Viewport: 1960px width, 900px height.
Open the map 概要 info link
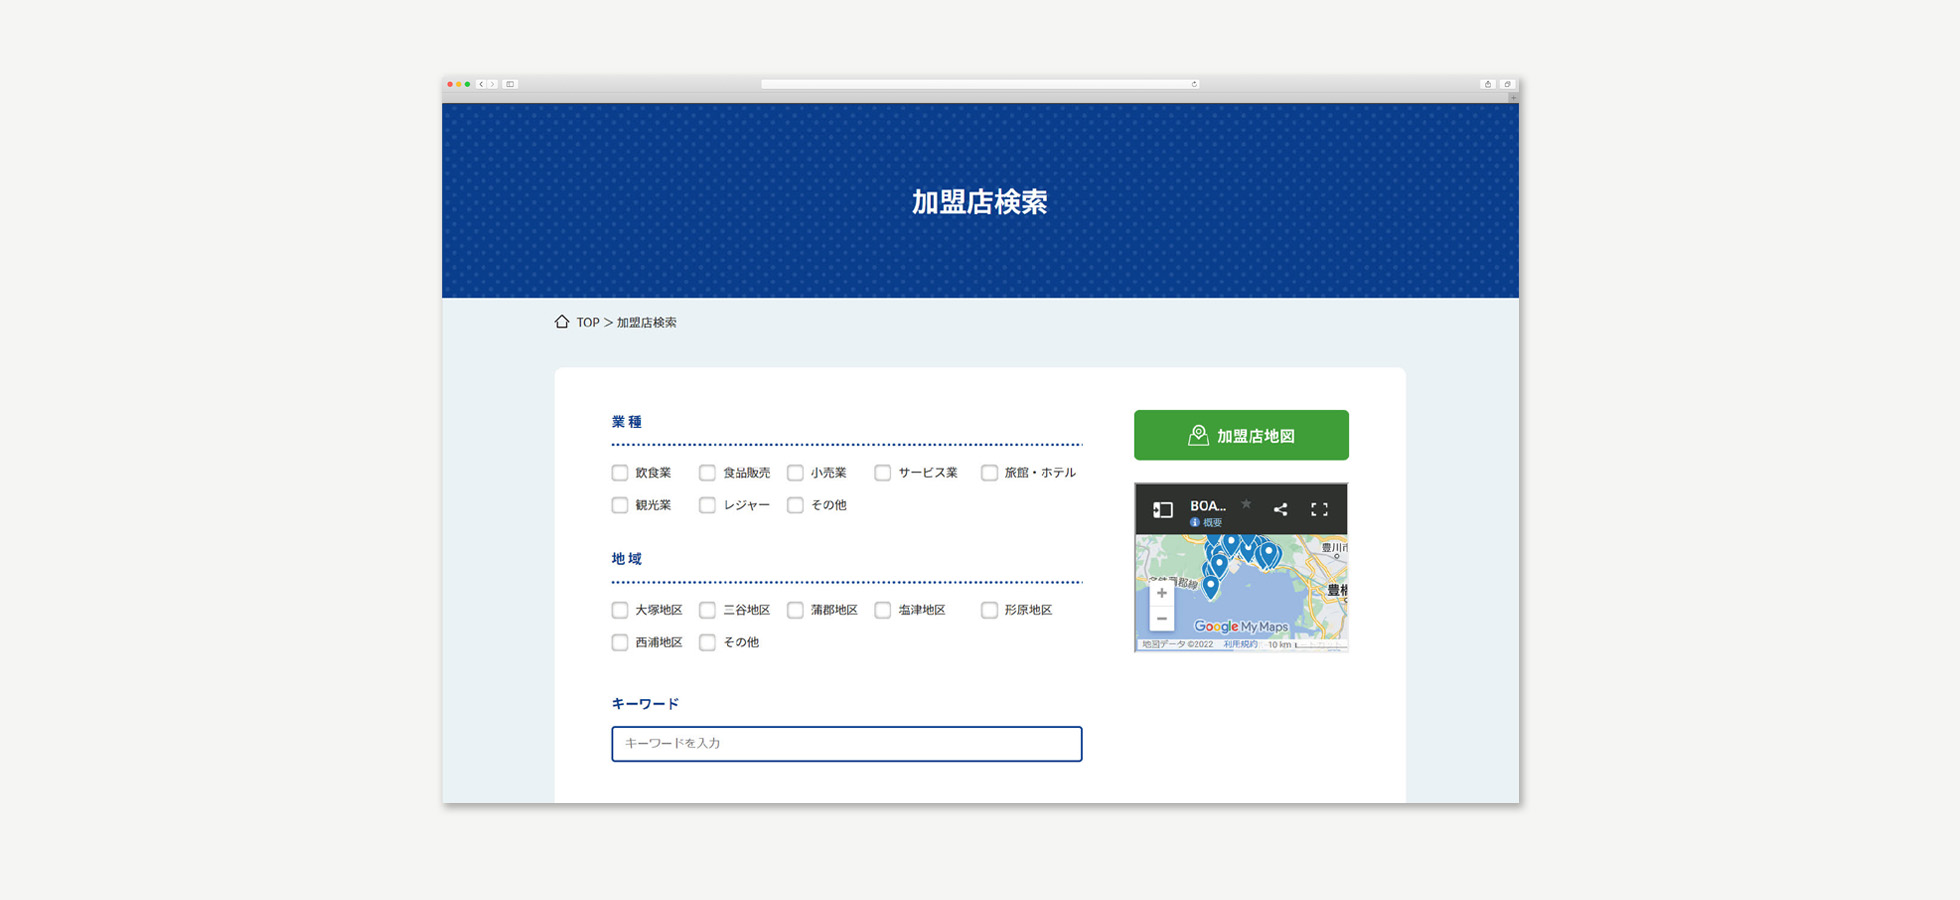tap(1206, 523)
